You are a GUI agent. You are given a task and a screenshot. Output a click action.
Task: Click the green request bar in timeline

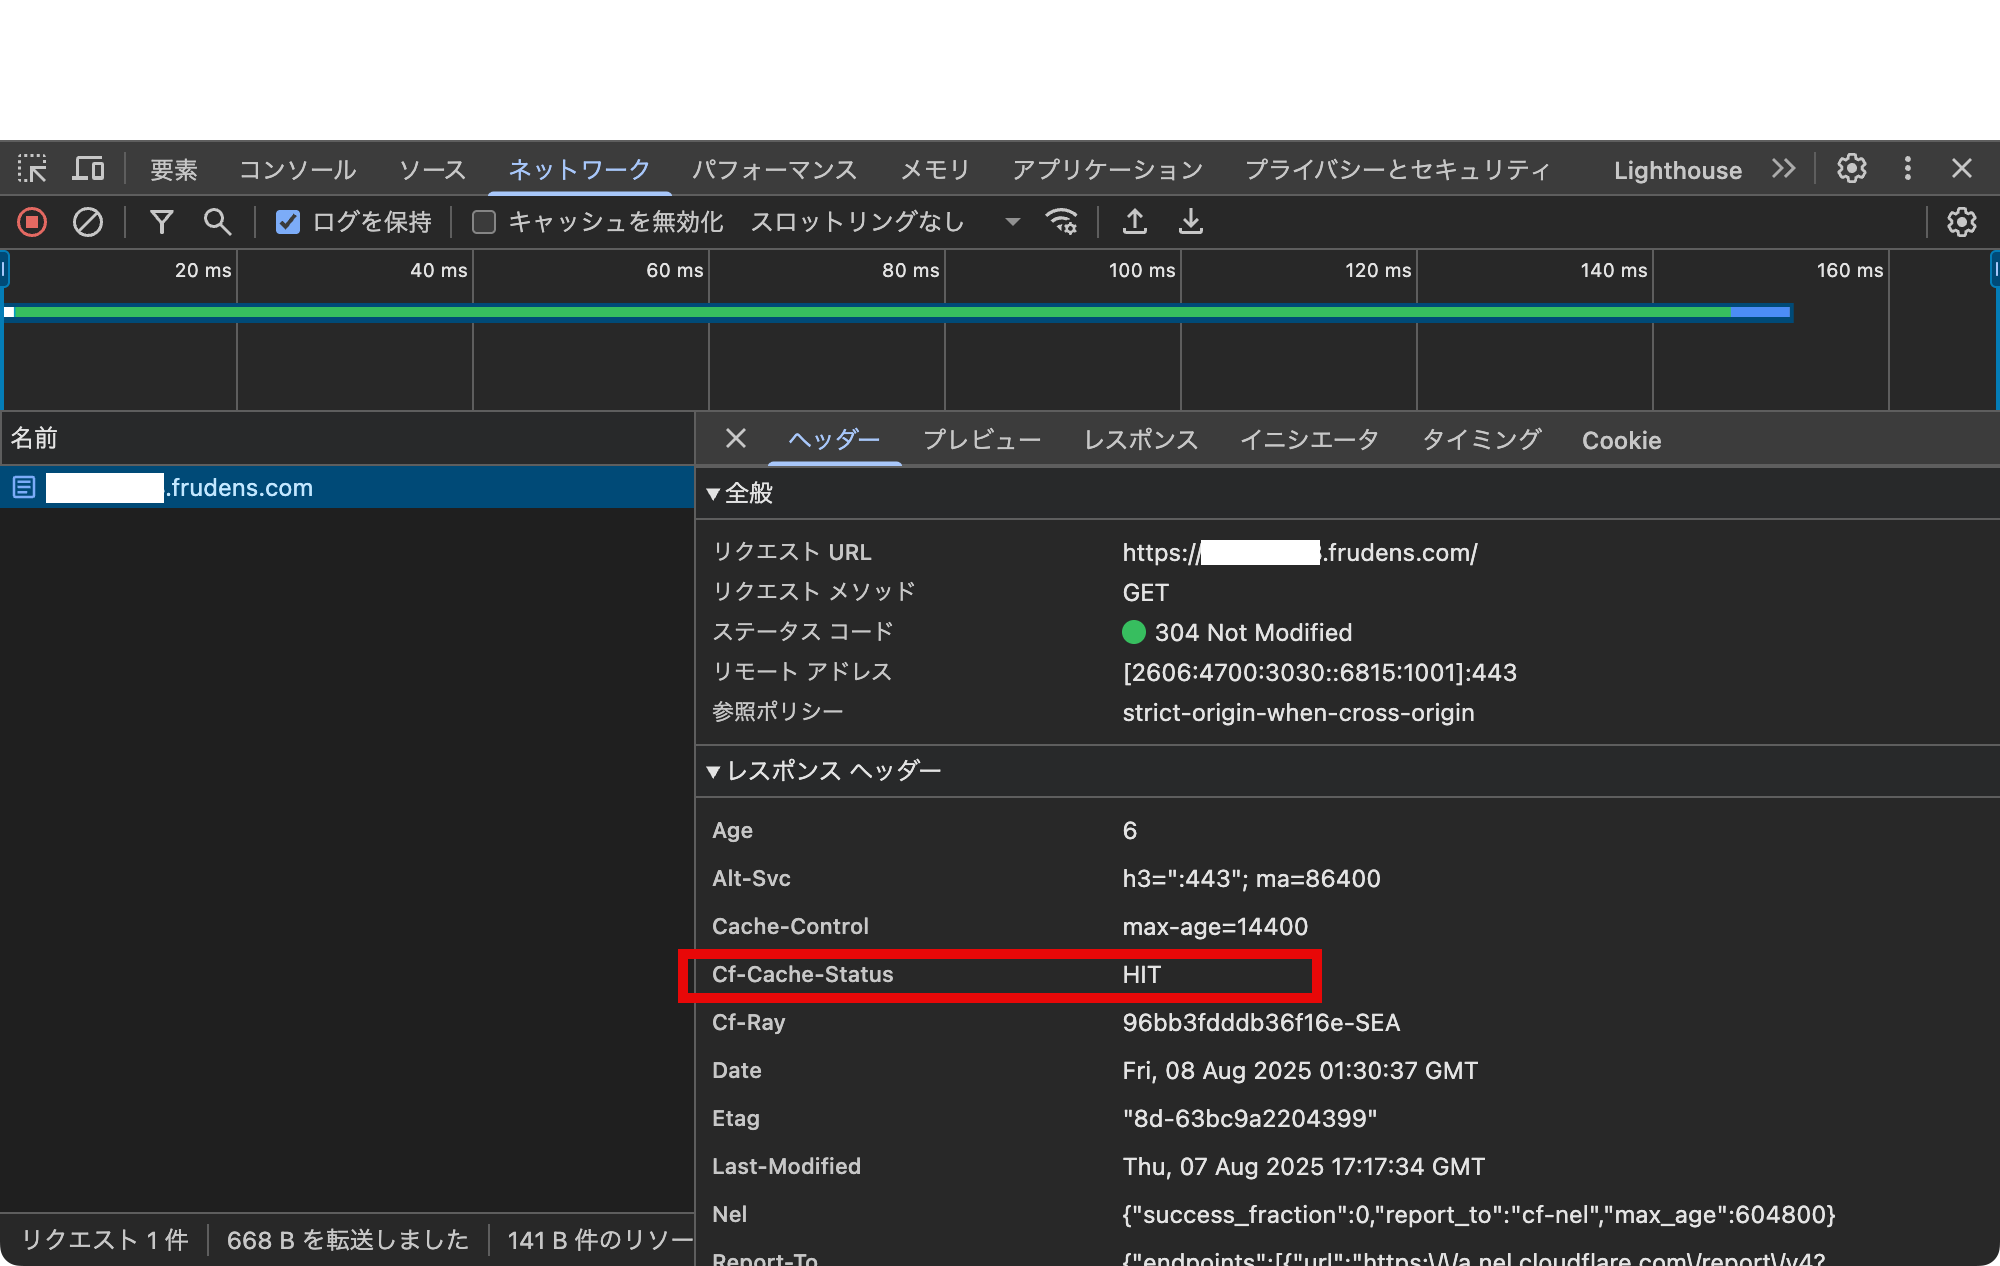click(x=872, y=312)
